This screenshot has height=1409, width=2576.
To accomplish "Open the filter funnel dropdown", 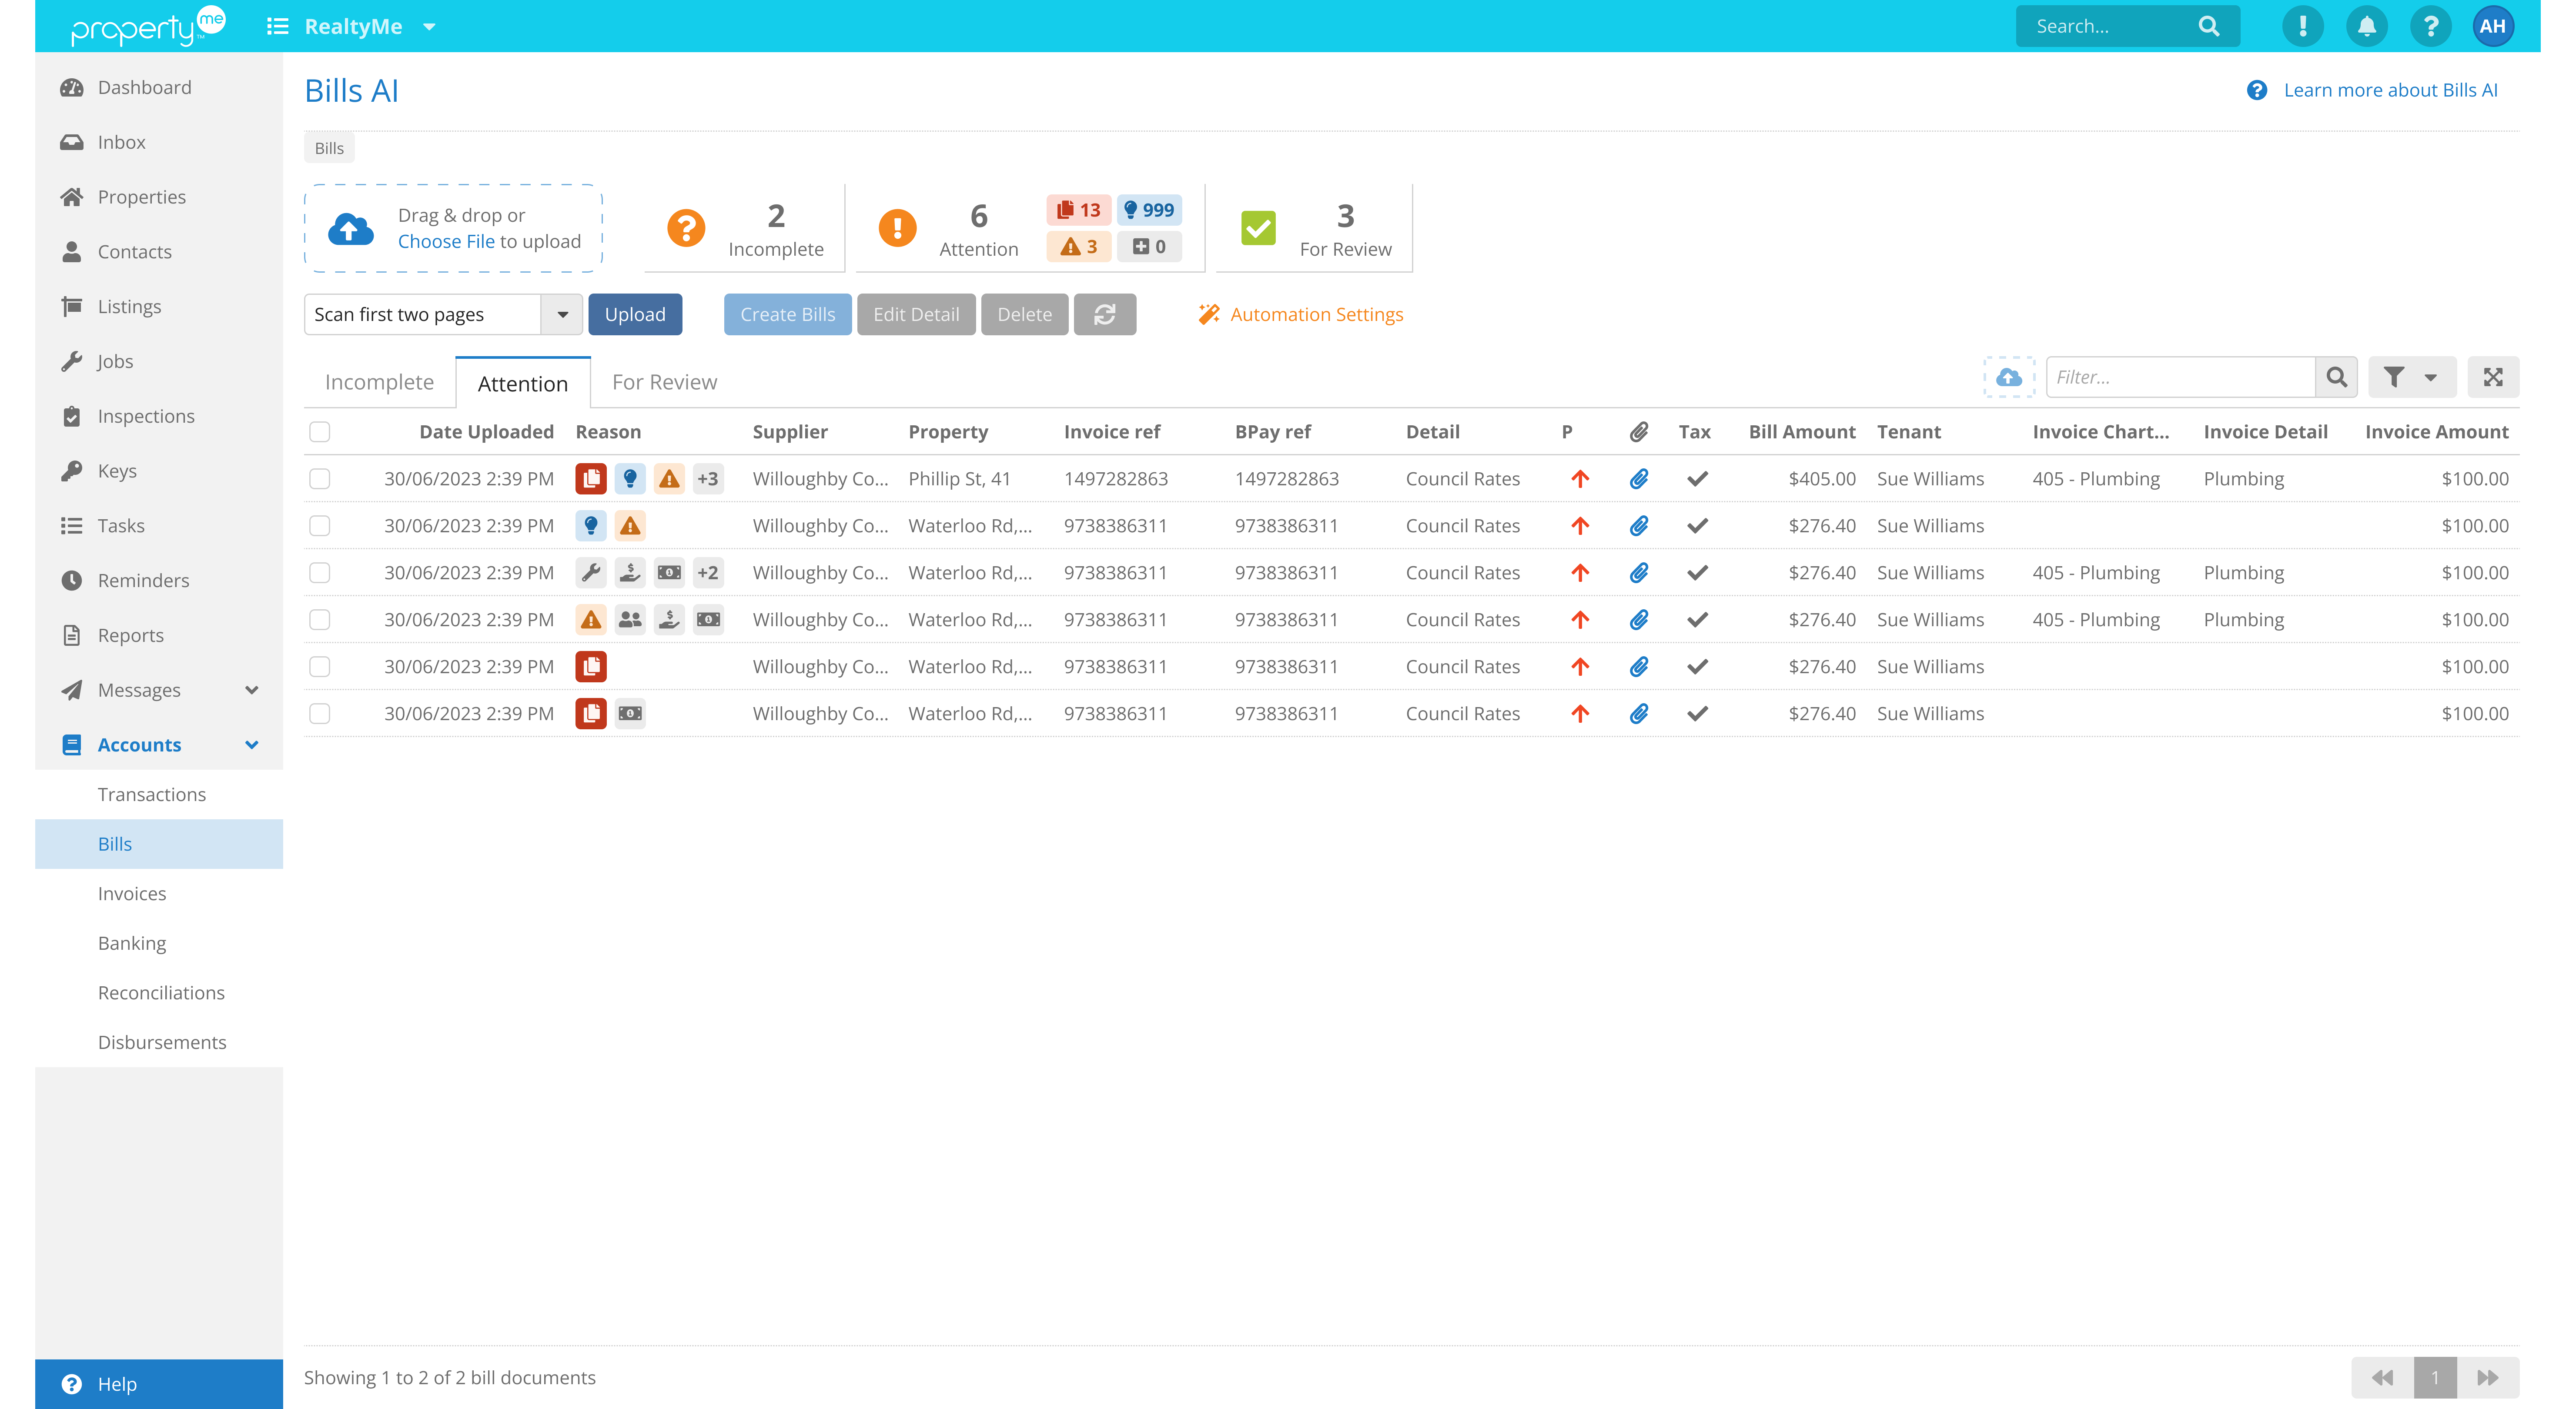I will coord(2411,377).
